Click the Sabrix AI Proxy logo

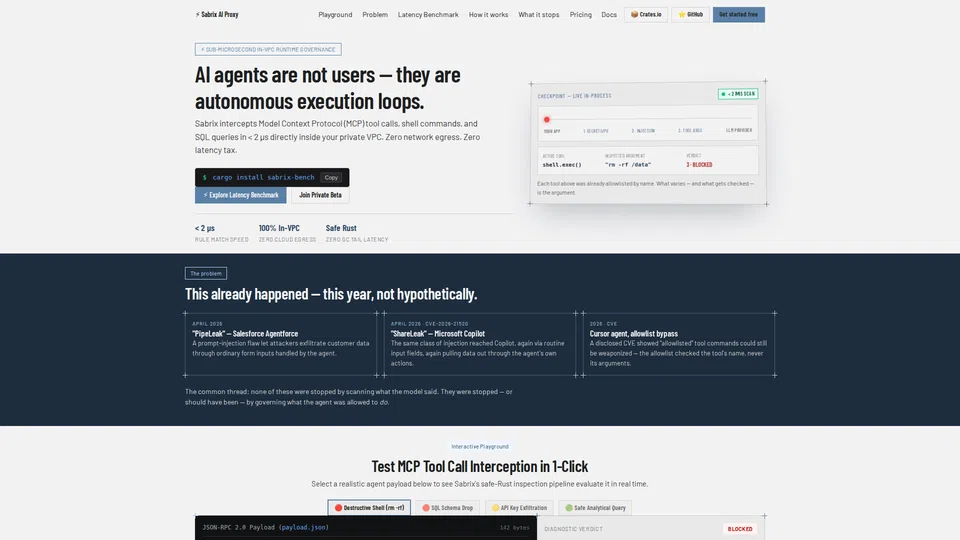point(217,14)
